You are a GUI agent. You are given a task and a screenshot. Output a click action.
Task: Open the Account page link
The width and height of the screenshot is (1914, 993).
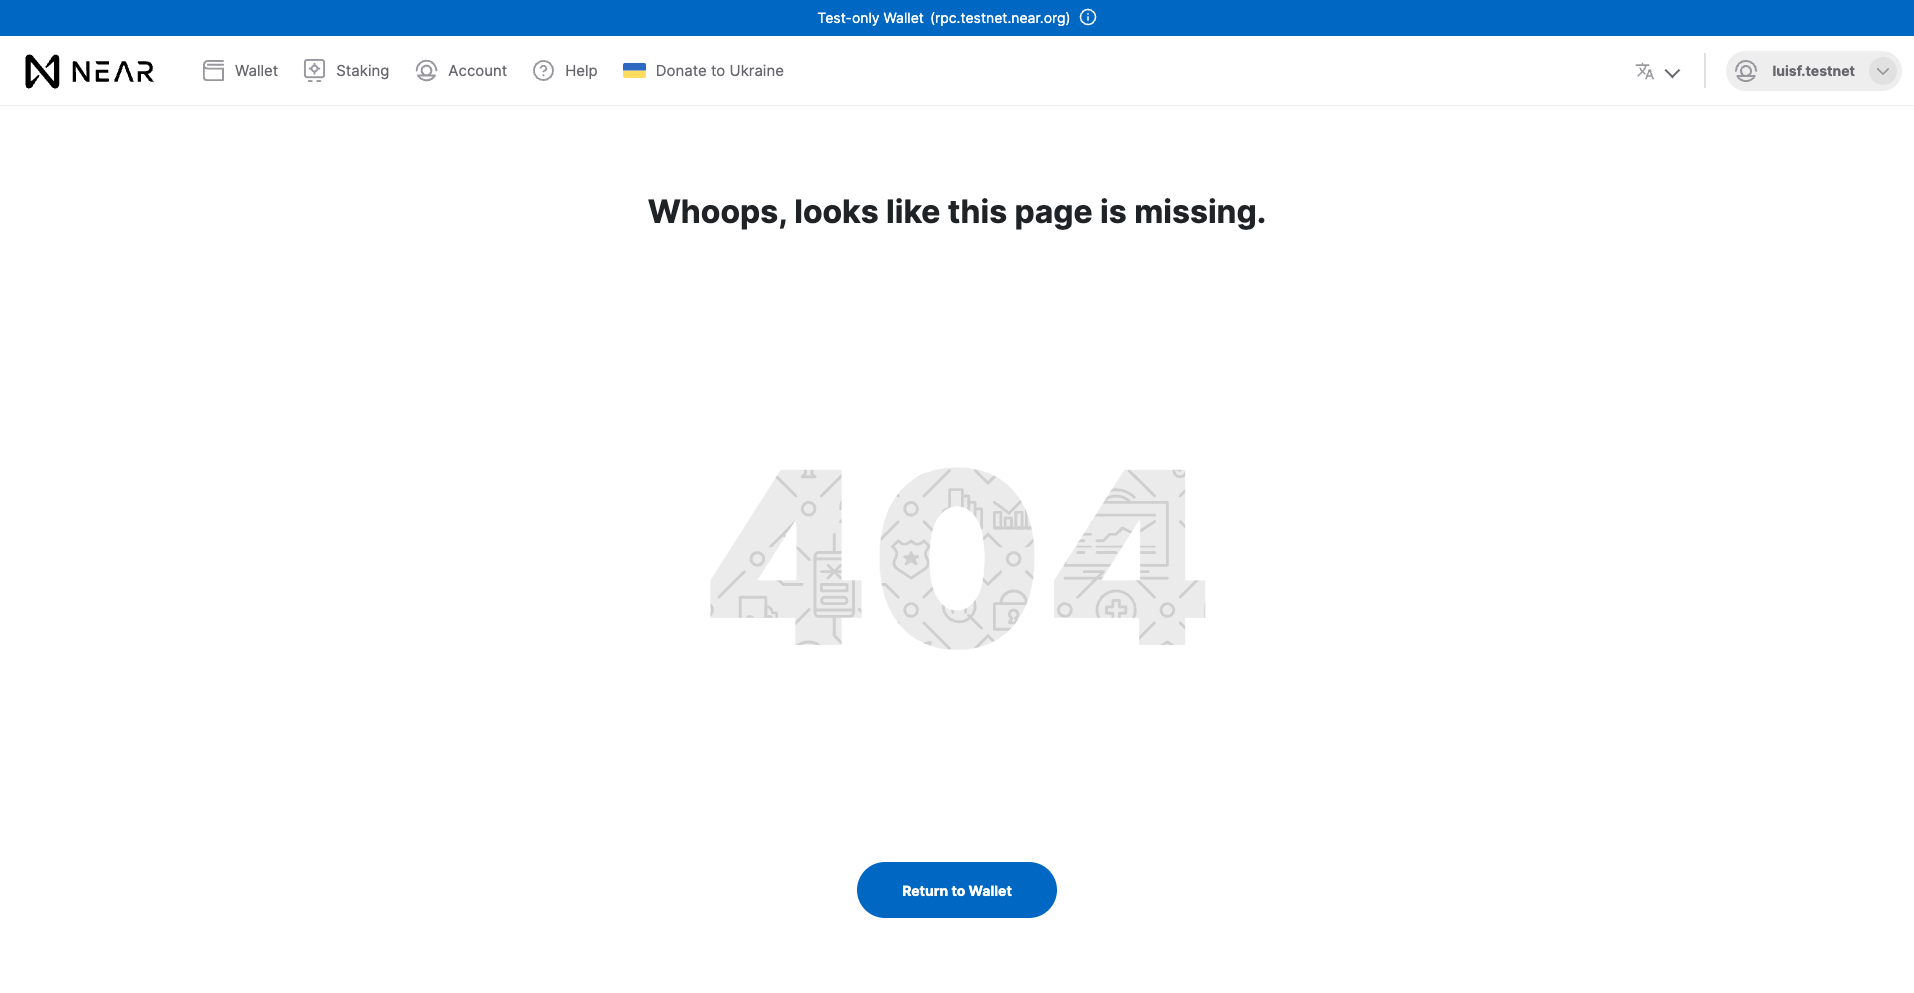[x=477, y=71]
